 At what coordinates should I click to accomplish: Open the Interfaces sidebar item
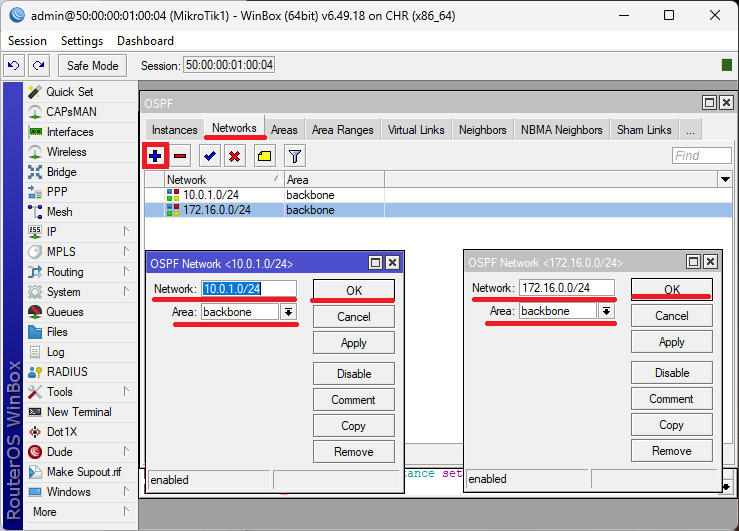click(69, 132)
